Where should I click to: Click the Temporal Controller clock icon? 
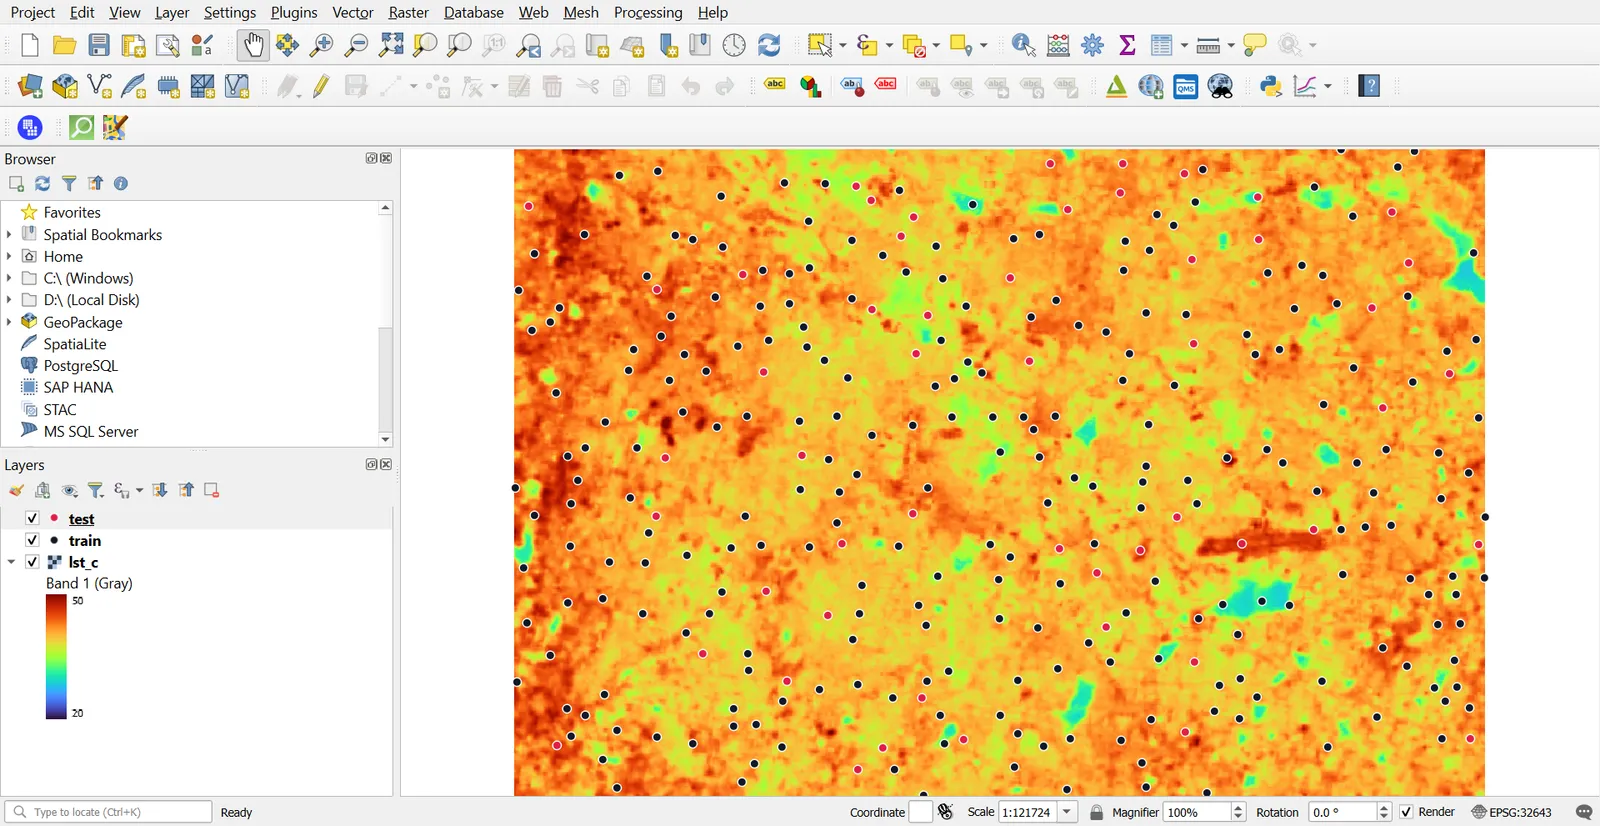(x=735, y=45)
